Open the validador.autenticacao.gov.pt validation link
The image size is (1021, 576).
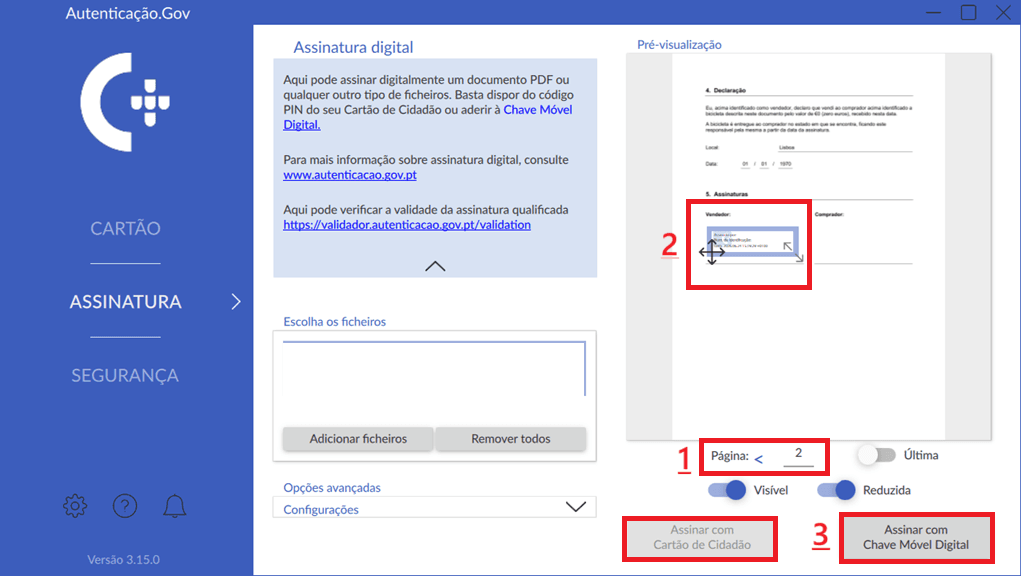(407, 225)
